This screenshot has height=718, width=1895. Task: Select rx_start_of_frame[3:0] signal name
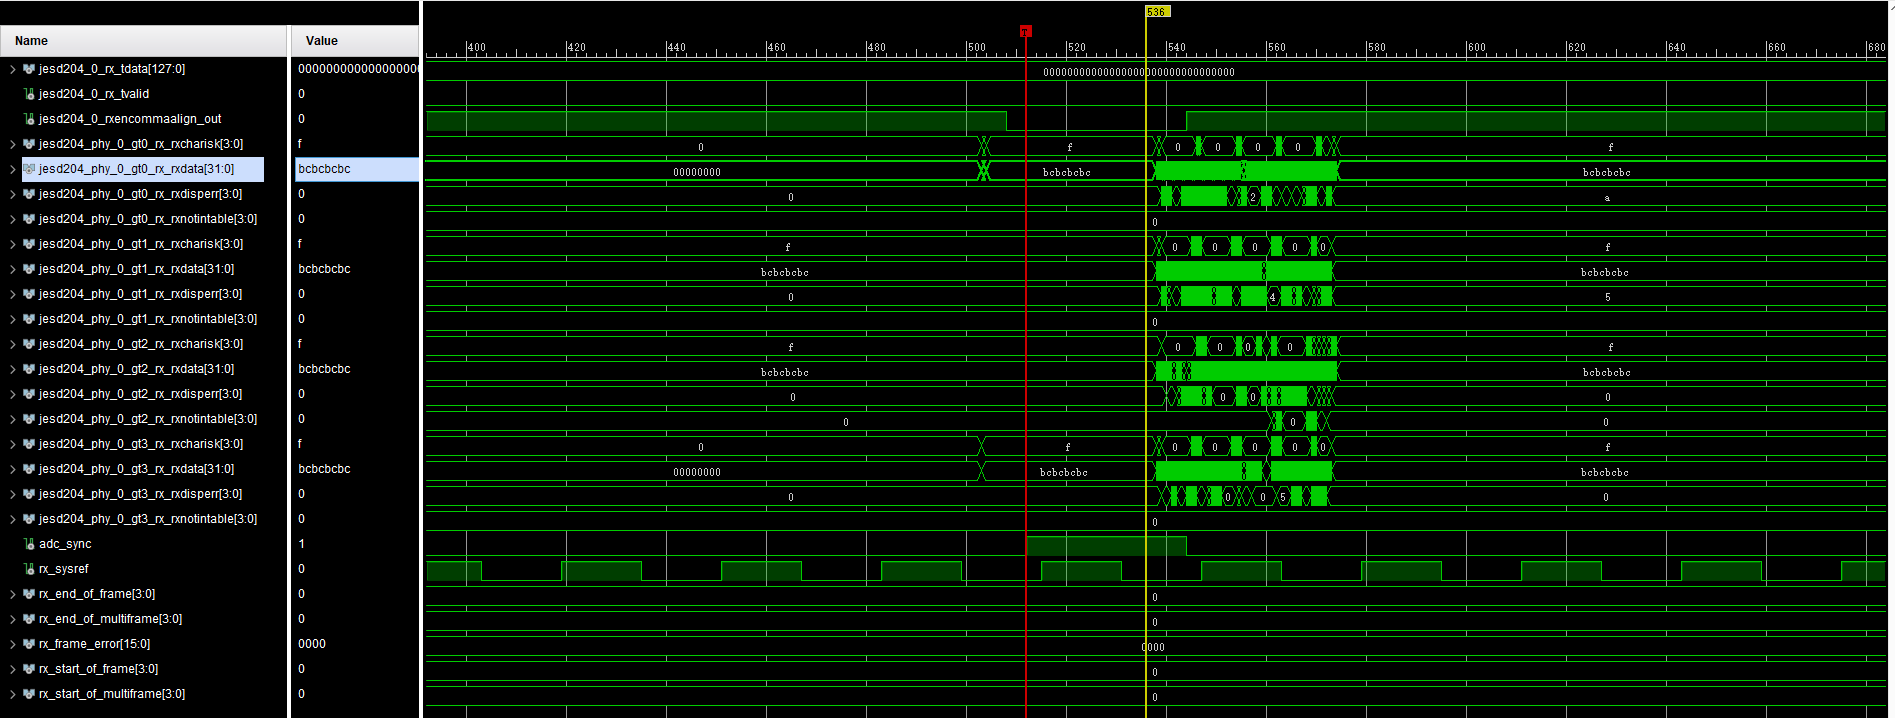point(98,669)
